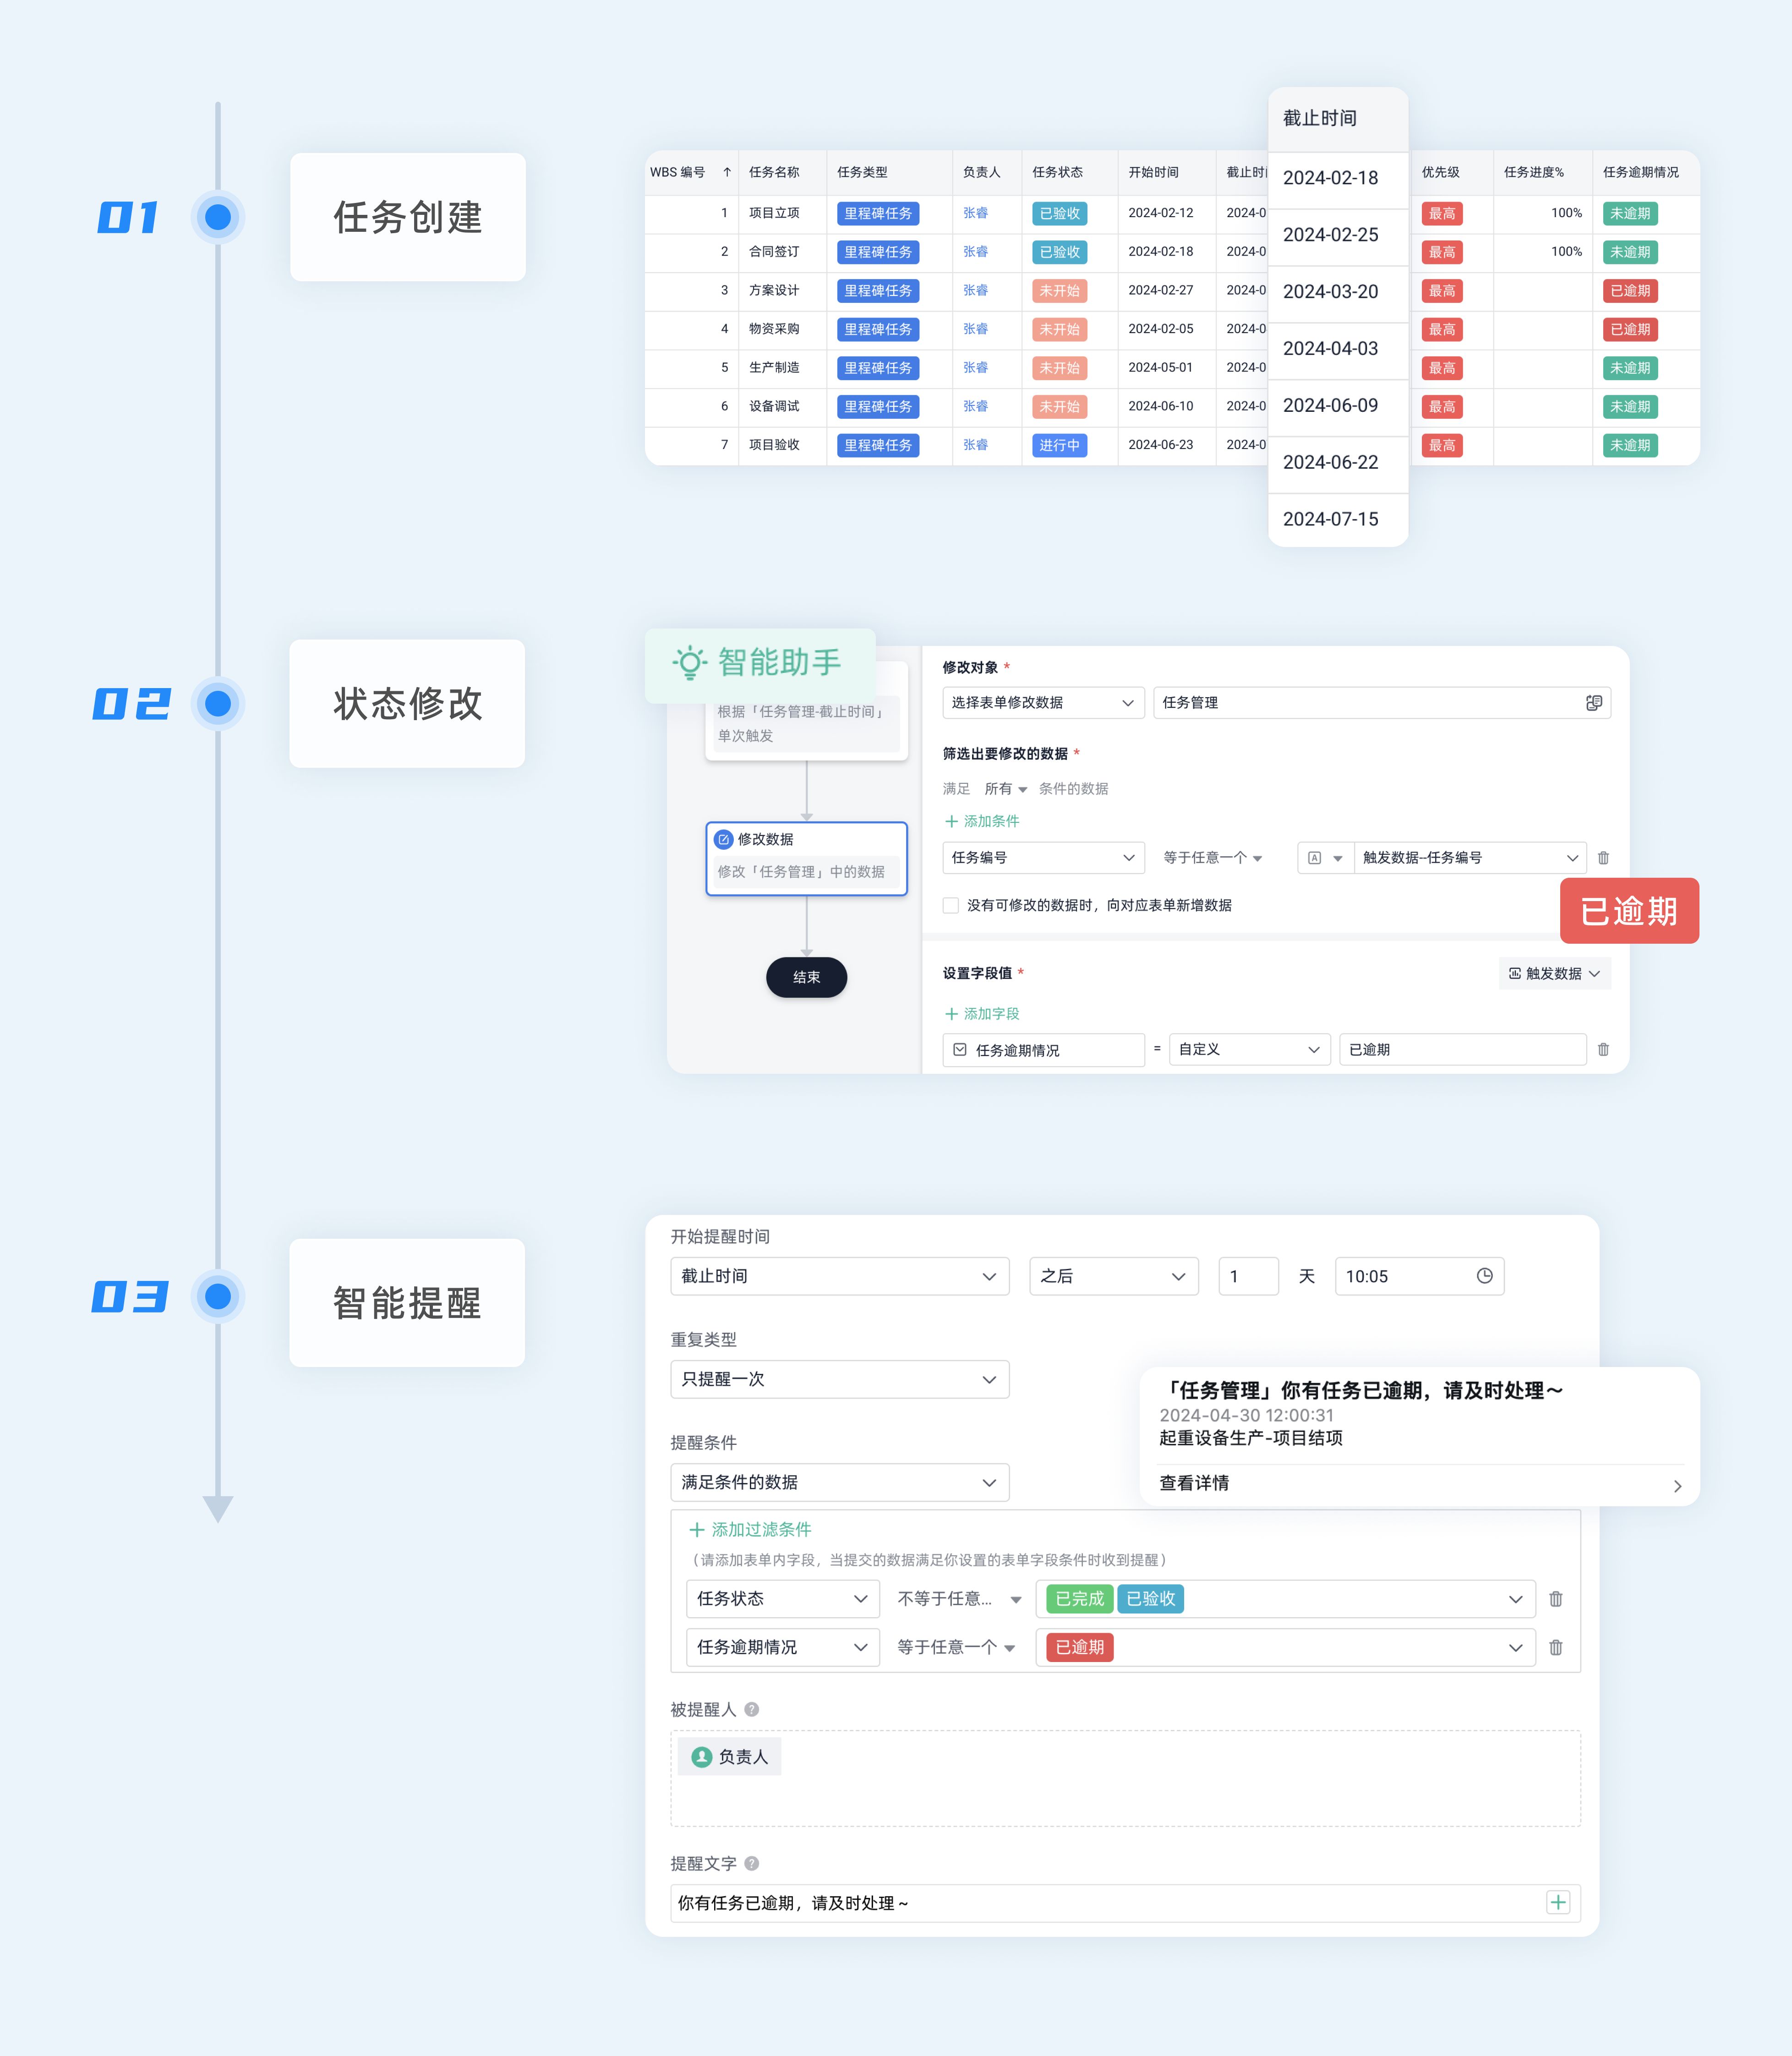Click the help icon beside 被提醒人
The height and width of the screenshot is (2056, 1792).
[752, 1710]
